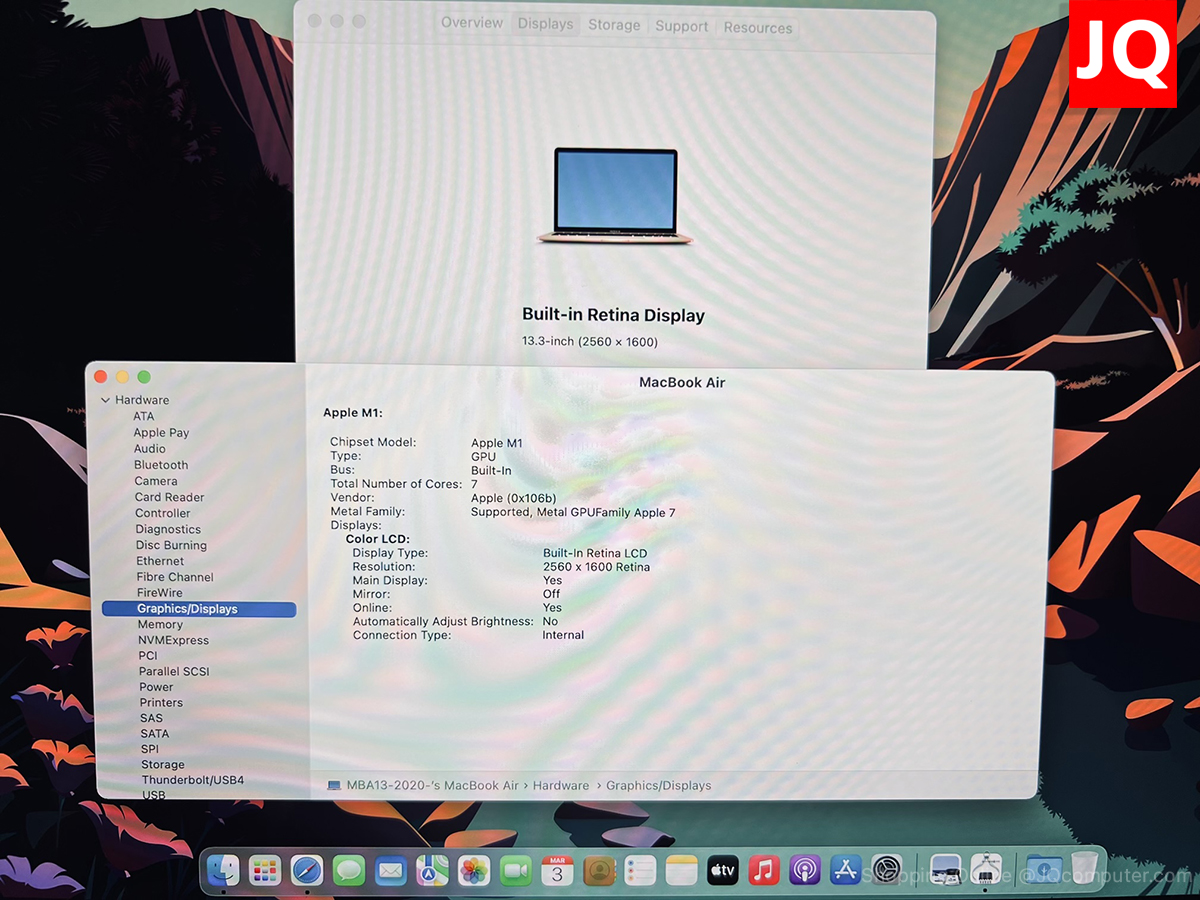Click Graphics/Displays in path bar
Viewport: 1200px width, 900px height.
click(x=659, y=786)
